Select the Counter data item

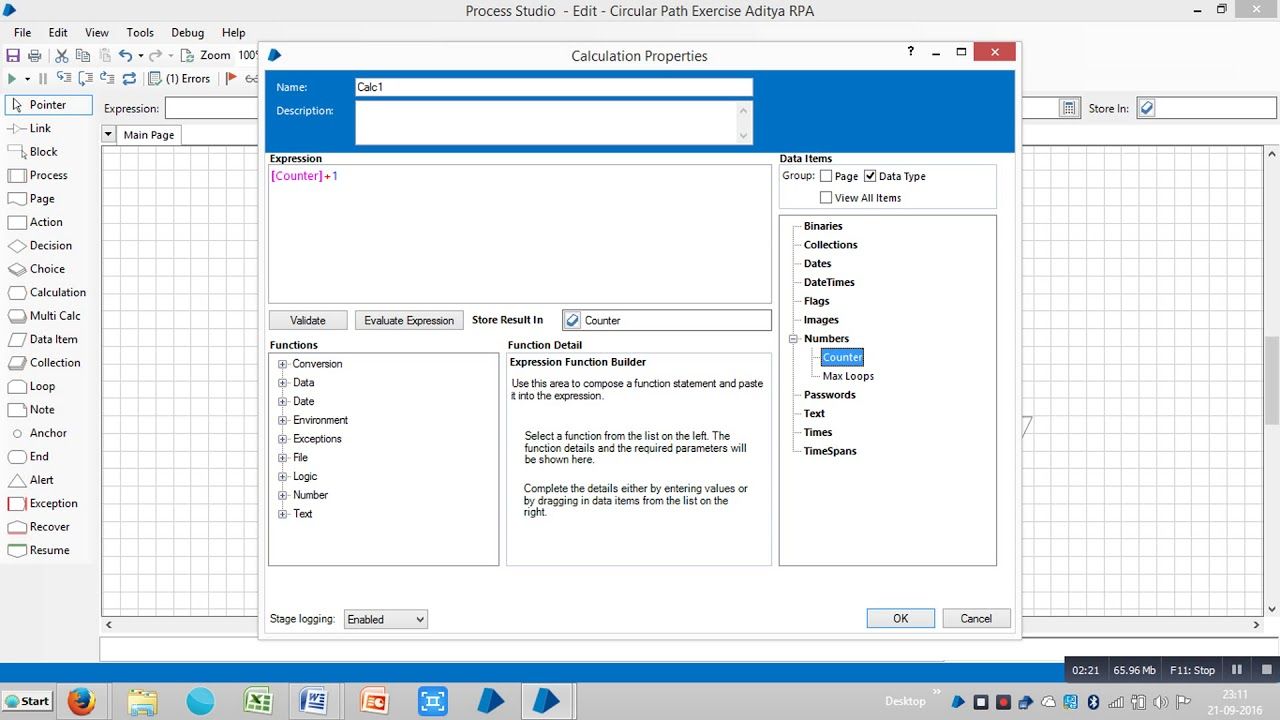pos(842,357)
